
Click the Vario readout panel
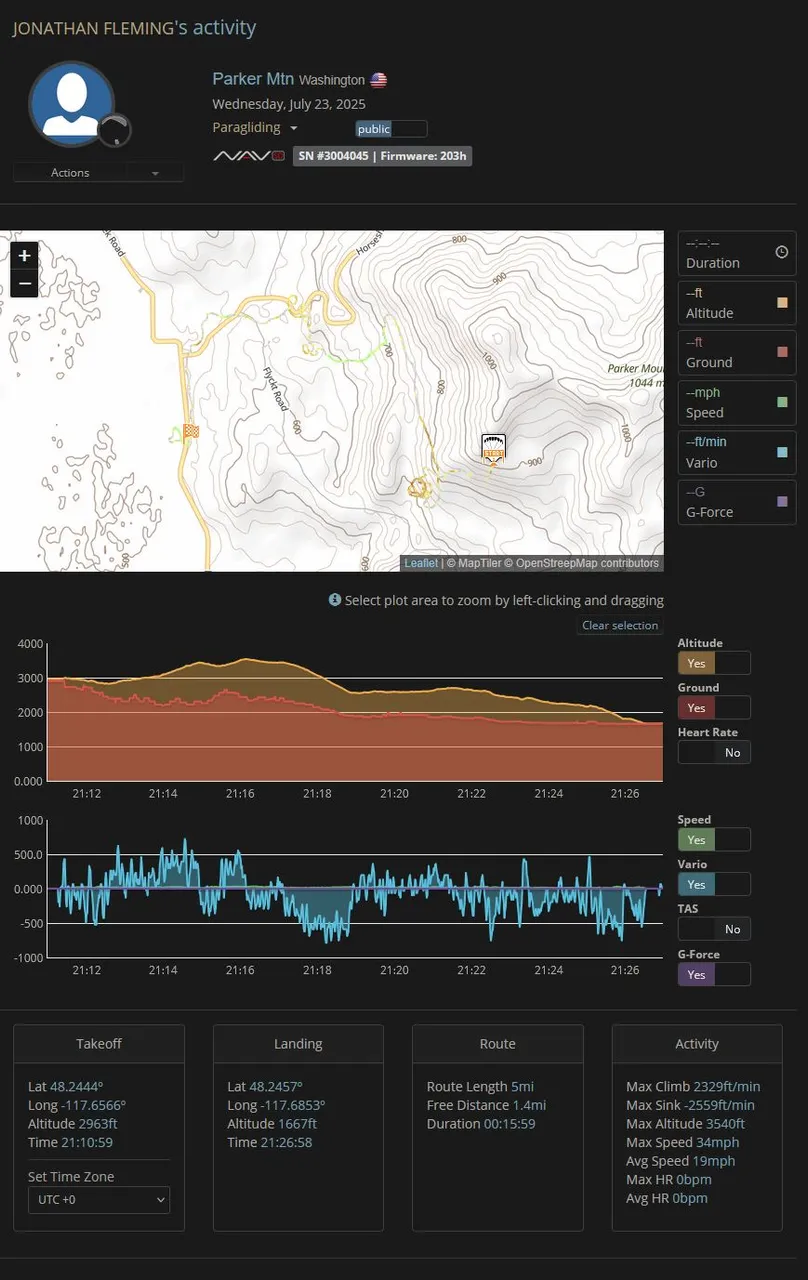[737, 453]
